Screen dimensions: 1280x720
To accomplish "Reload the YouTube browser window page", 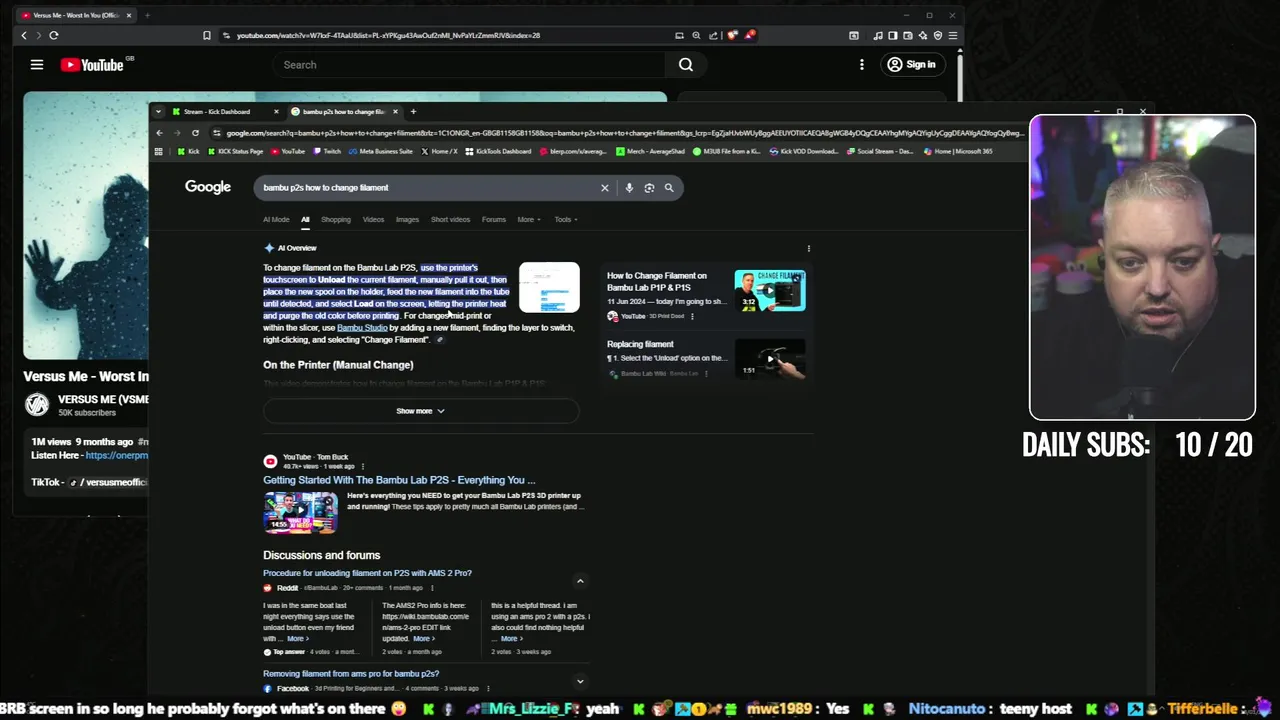I will [x=54, y=35].
